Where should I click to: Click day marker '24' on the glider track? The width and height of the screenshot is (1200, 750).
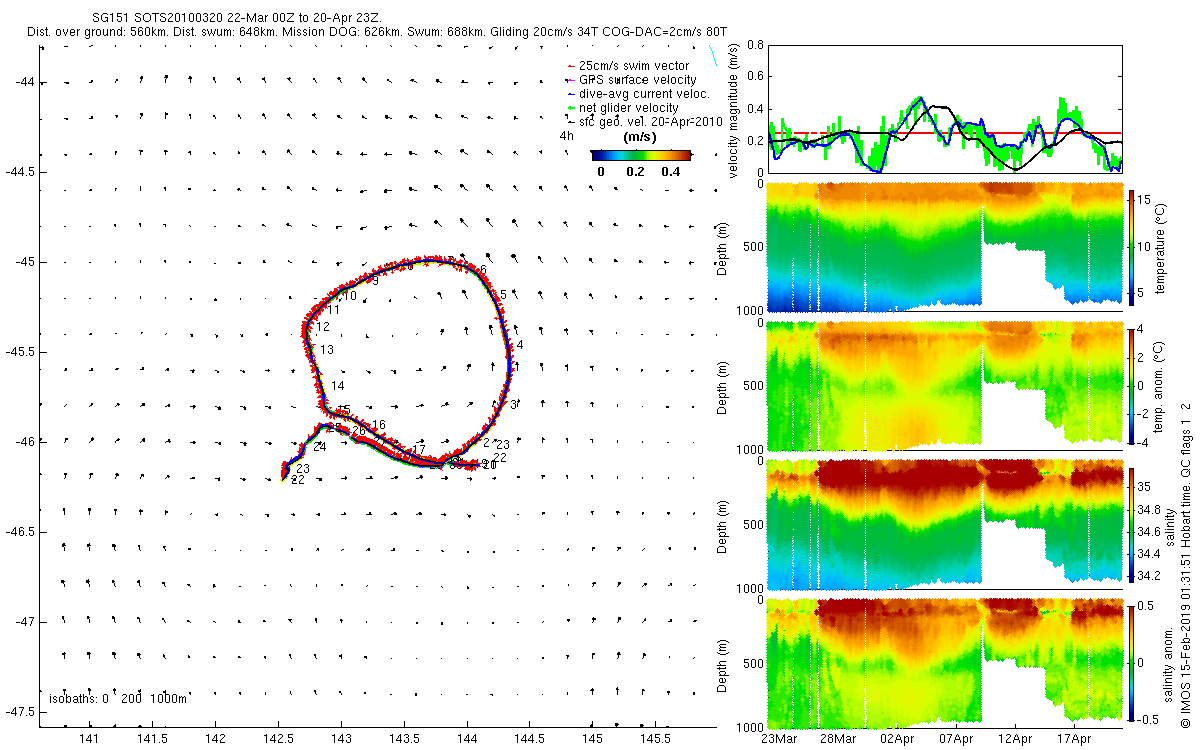320,447
